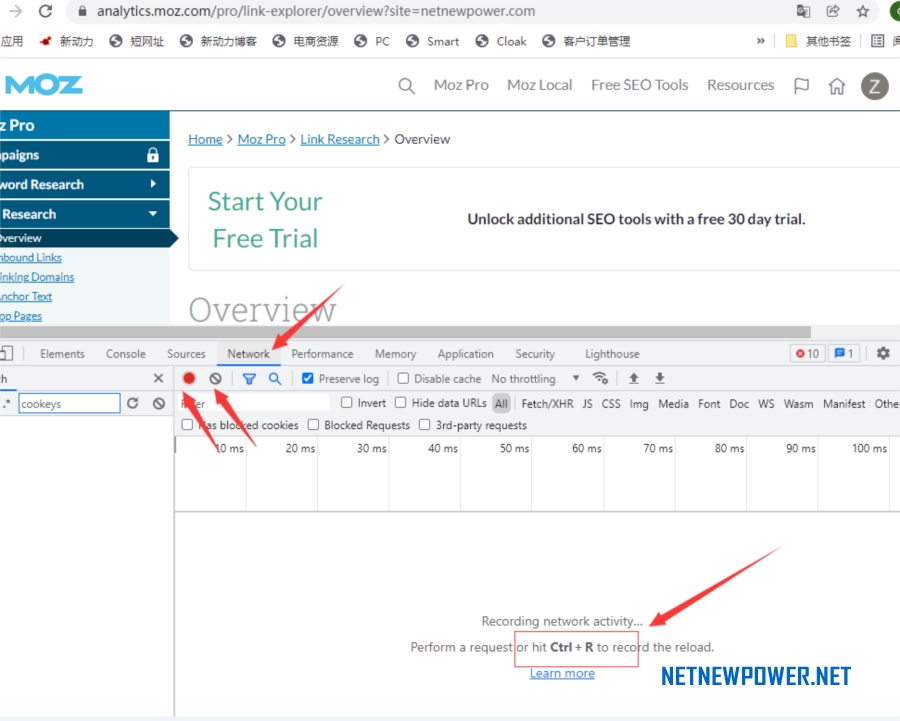Viewport: 900px width, 721px height.
Task: Show more bookmarks with the chevron
Action: coord(761,41)
